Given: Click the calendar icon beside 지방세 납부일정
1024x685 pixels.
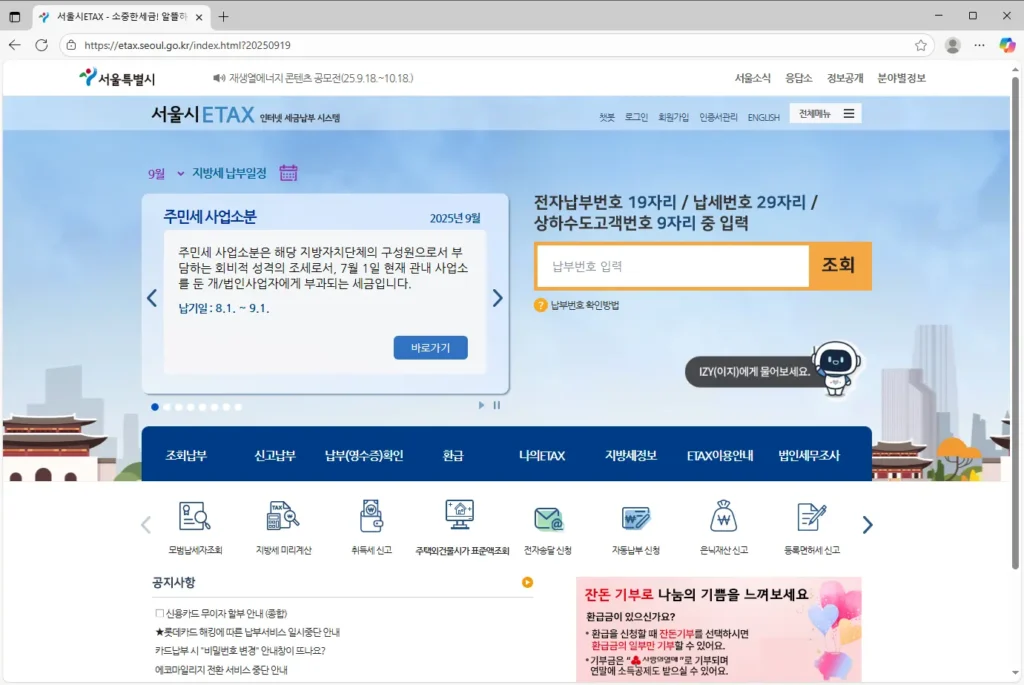Looking at the screenshot, I should pos(288,172).
